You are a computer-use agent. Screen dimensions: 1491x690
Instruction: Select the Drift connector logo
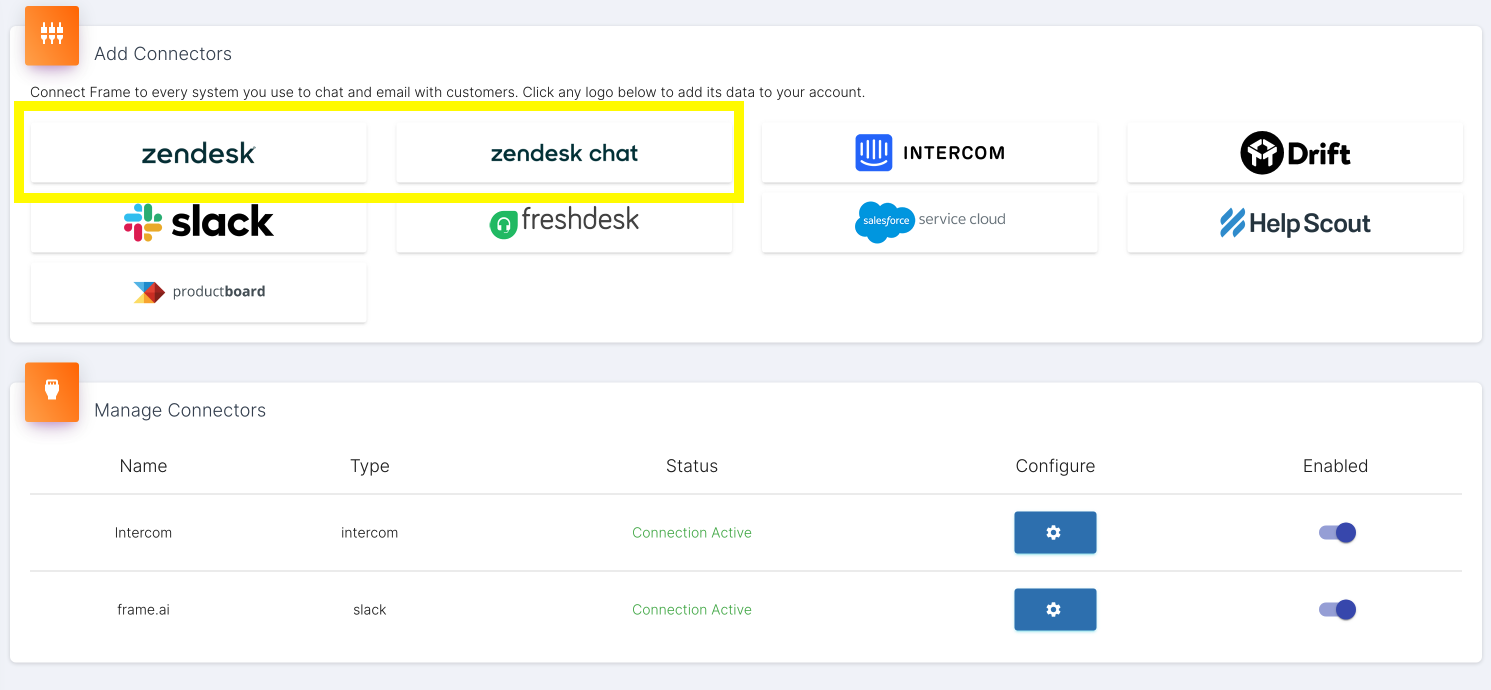pos(1295,153)
